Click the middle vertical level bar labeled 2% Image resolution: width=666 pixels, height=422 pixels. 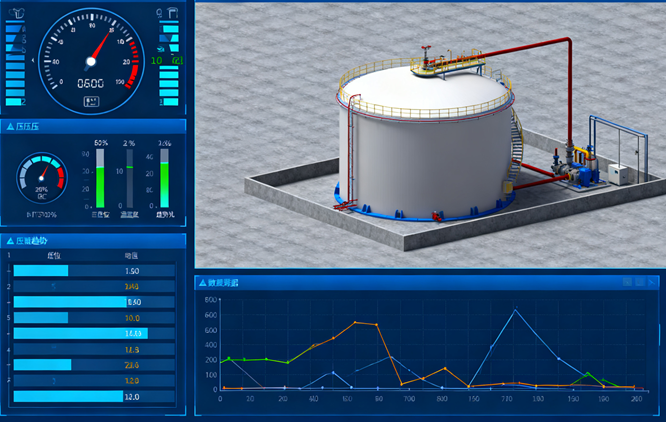pyautogui.click(x=128, y=180)
